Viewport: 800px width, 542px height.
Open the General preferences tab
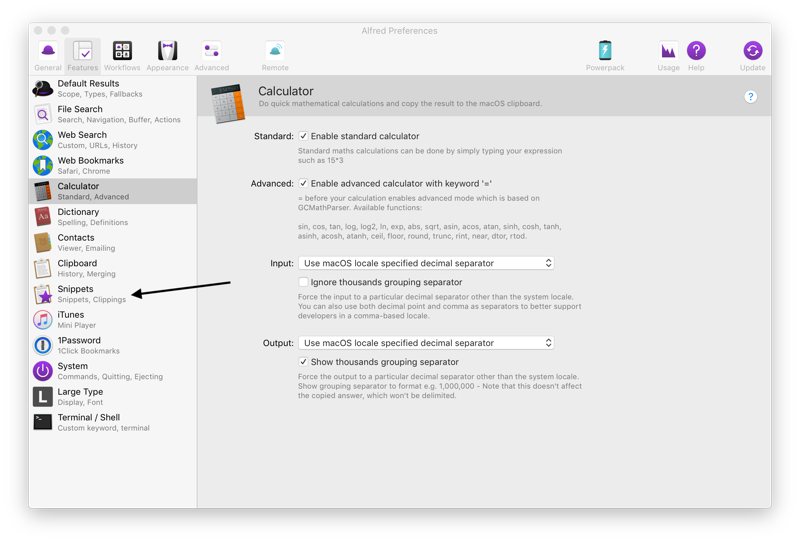tap(48, 56)
